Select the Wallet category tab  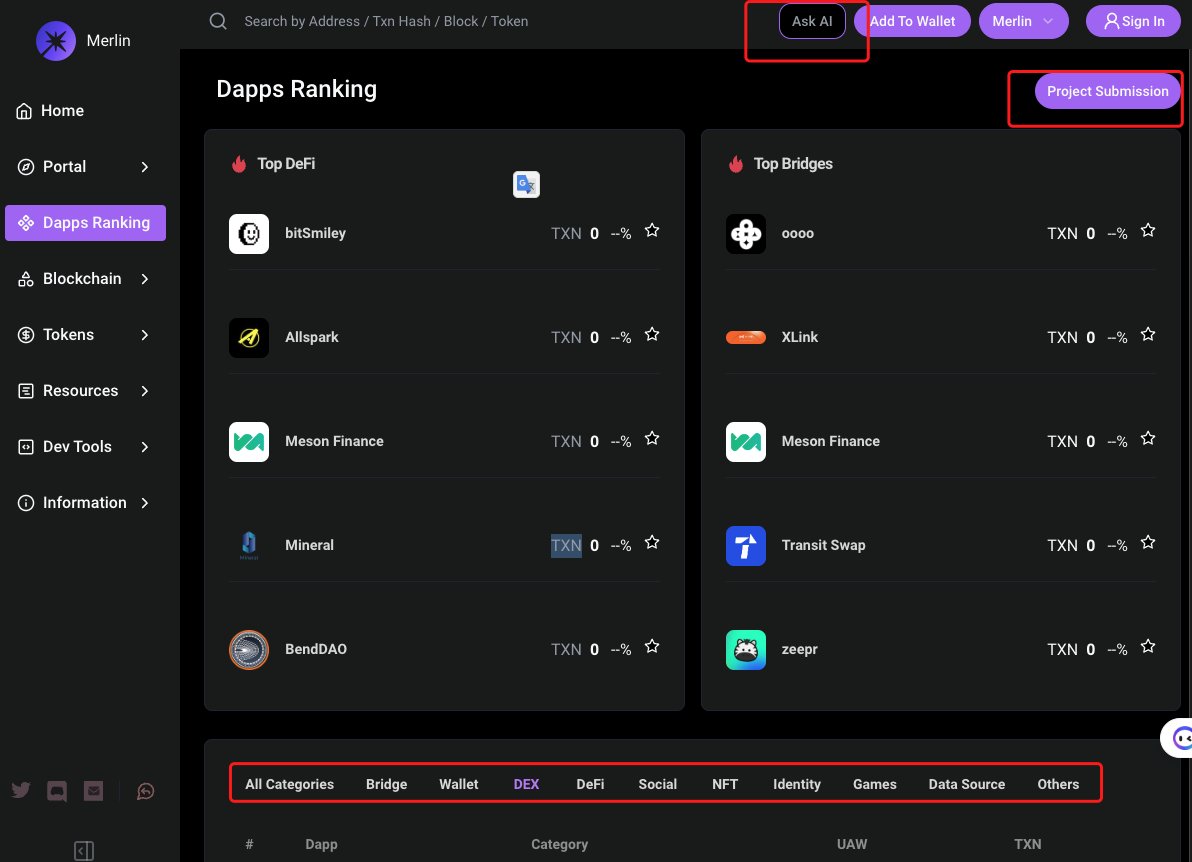(458, 784)
